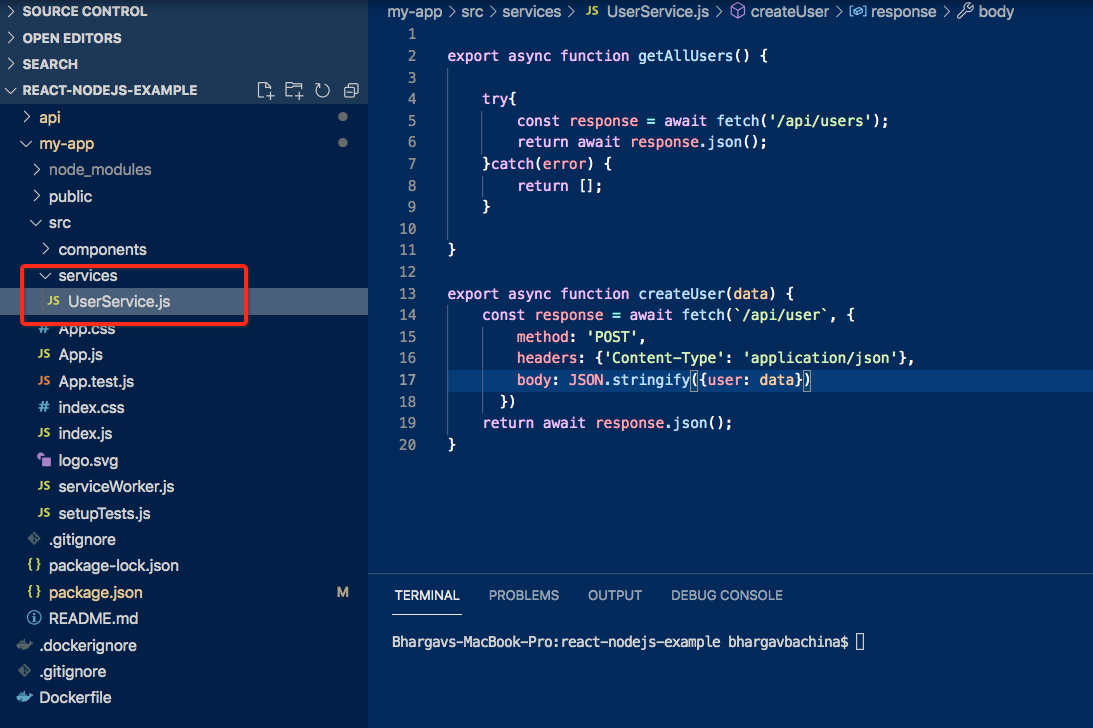Open the DEBUG CONSOLE tab
Screen dimensions: 1093x728
click(x=726, y=595)
